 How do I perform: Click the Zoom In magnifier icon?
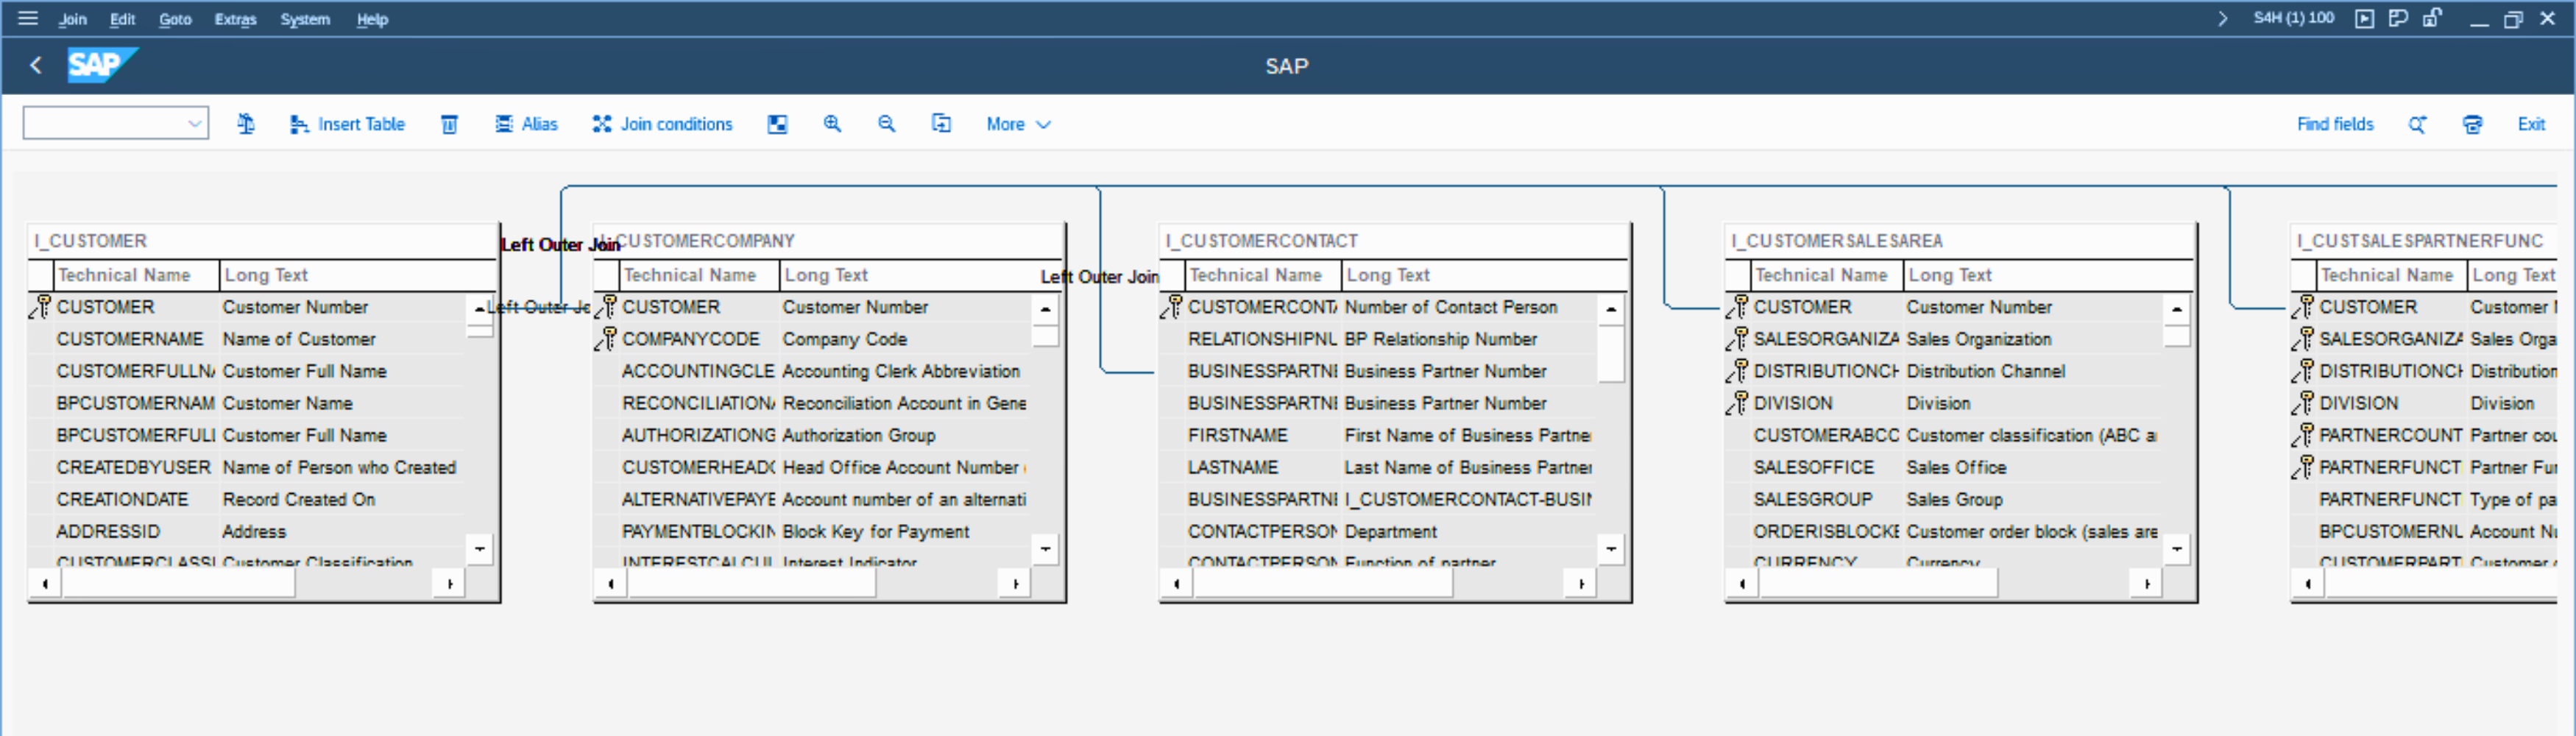click(x=832, y=124)
